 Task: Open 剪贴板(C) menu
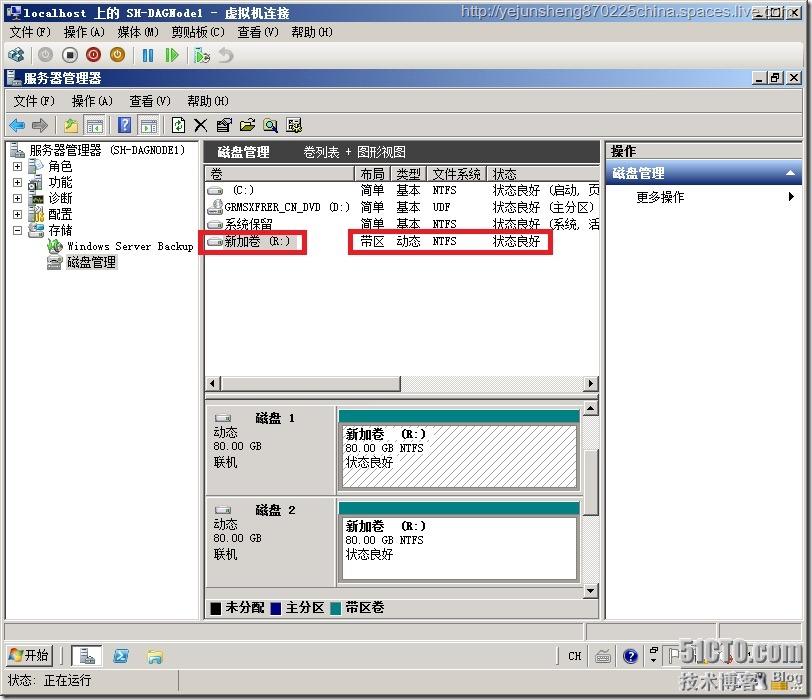pyautogui.click(x=198, y=32)
